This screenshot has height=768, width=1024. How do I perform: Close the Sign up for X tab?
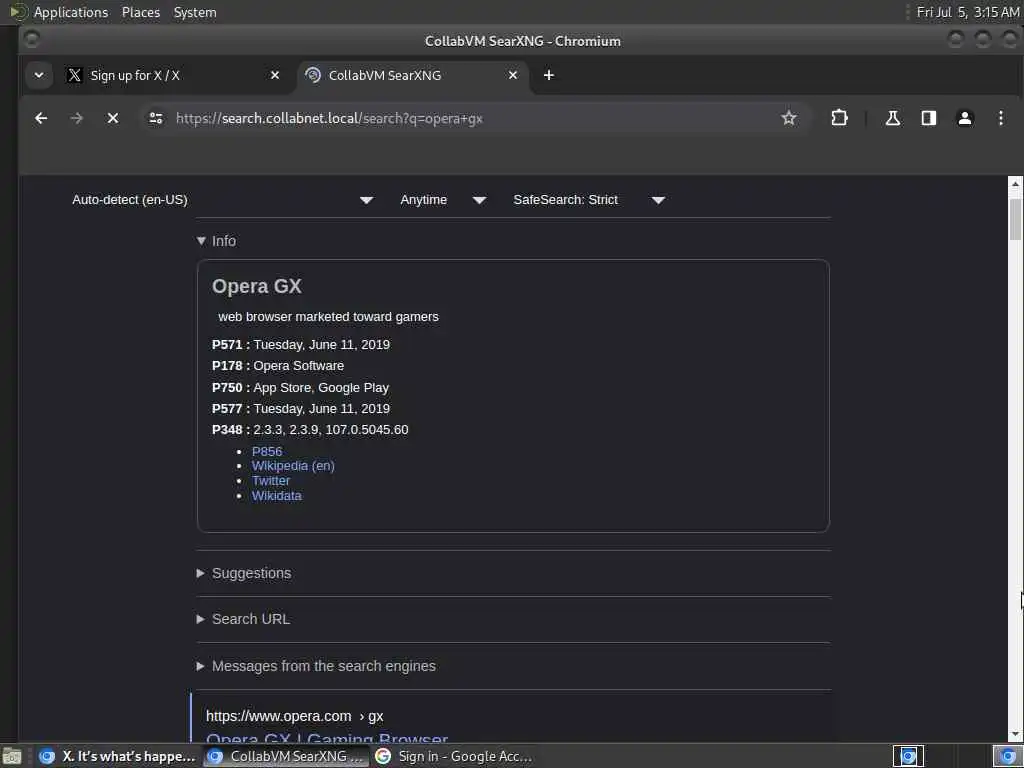tap(275, 75)
